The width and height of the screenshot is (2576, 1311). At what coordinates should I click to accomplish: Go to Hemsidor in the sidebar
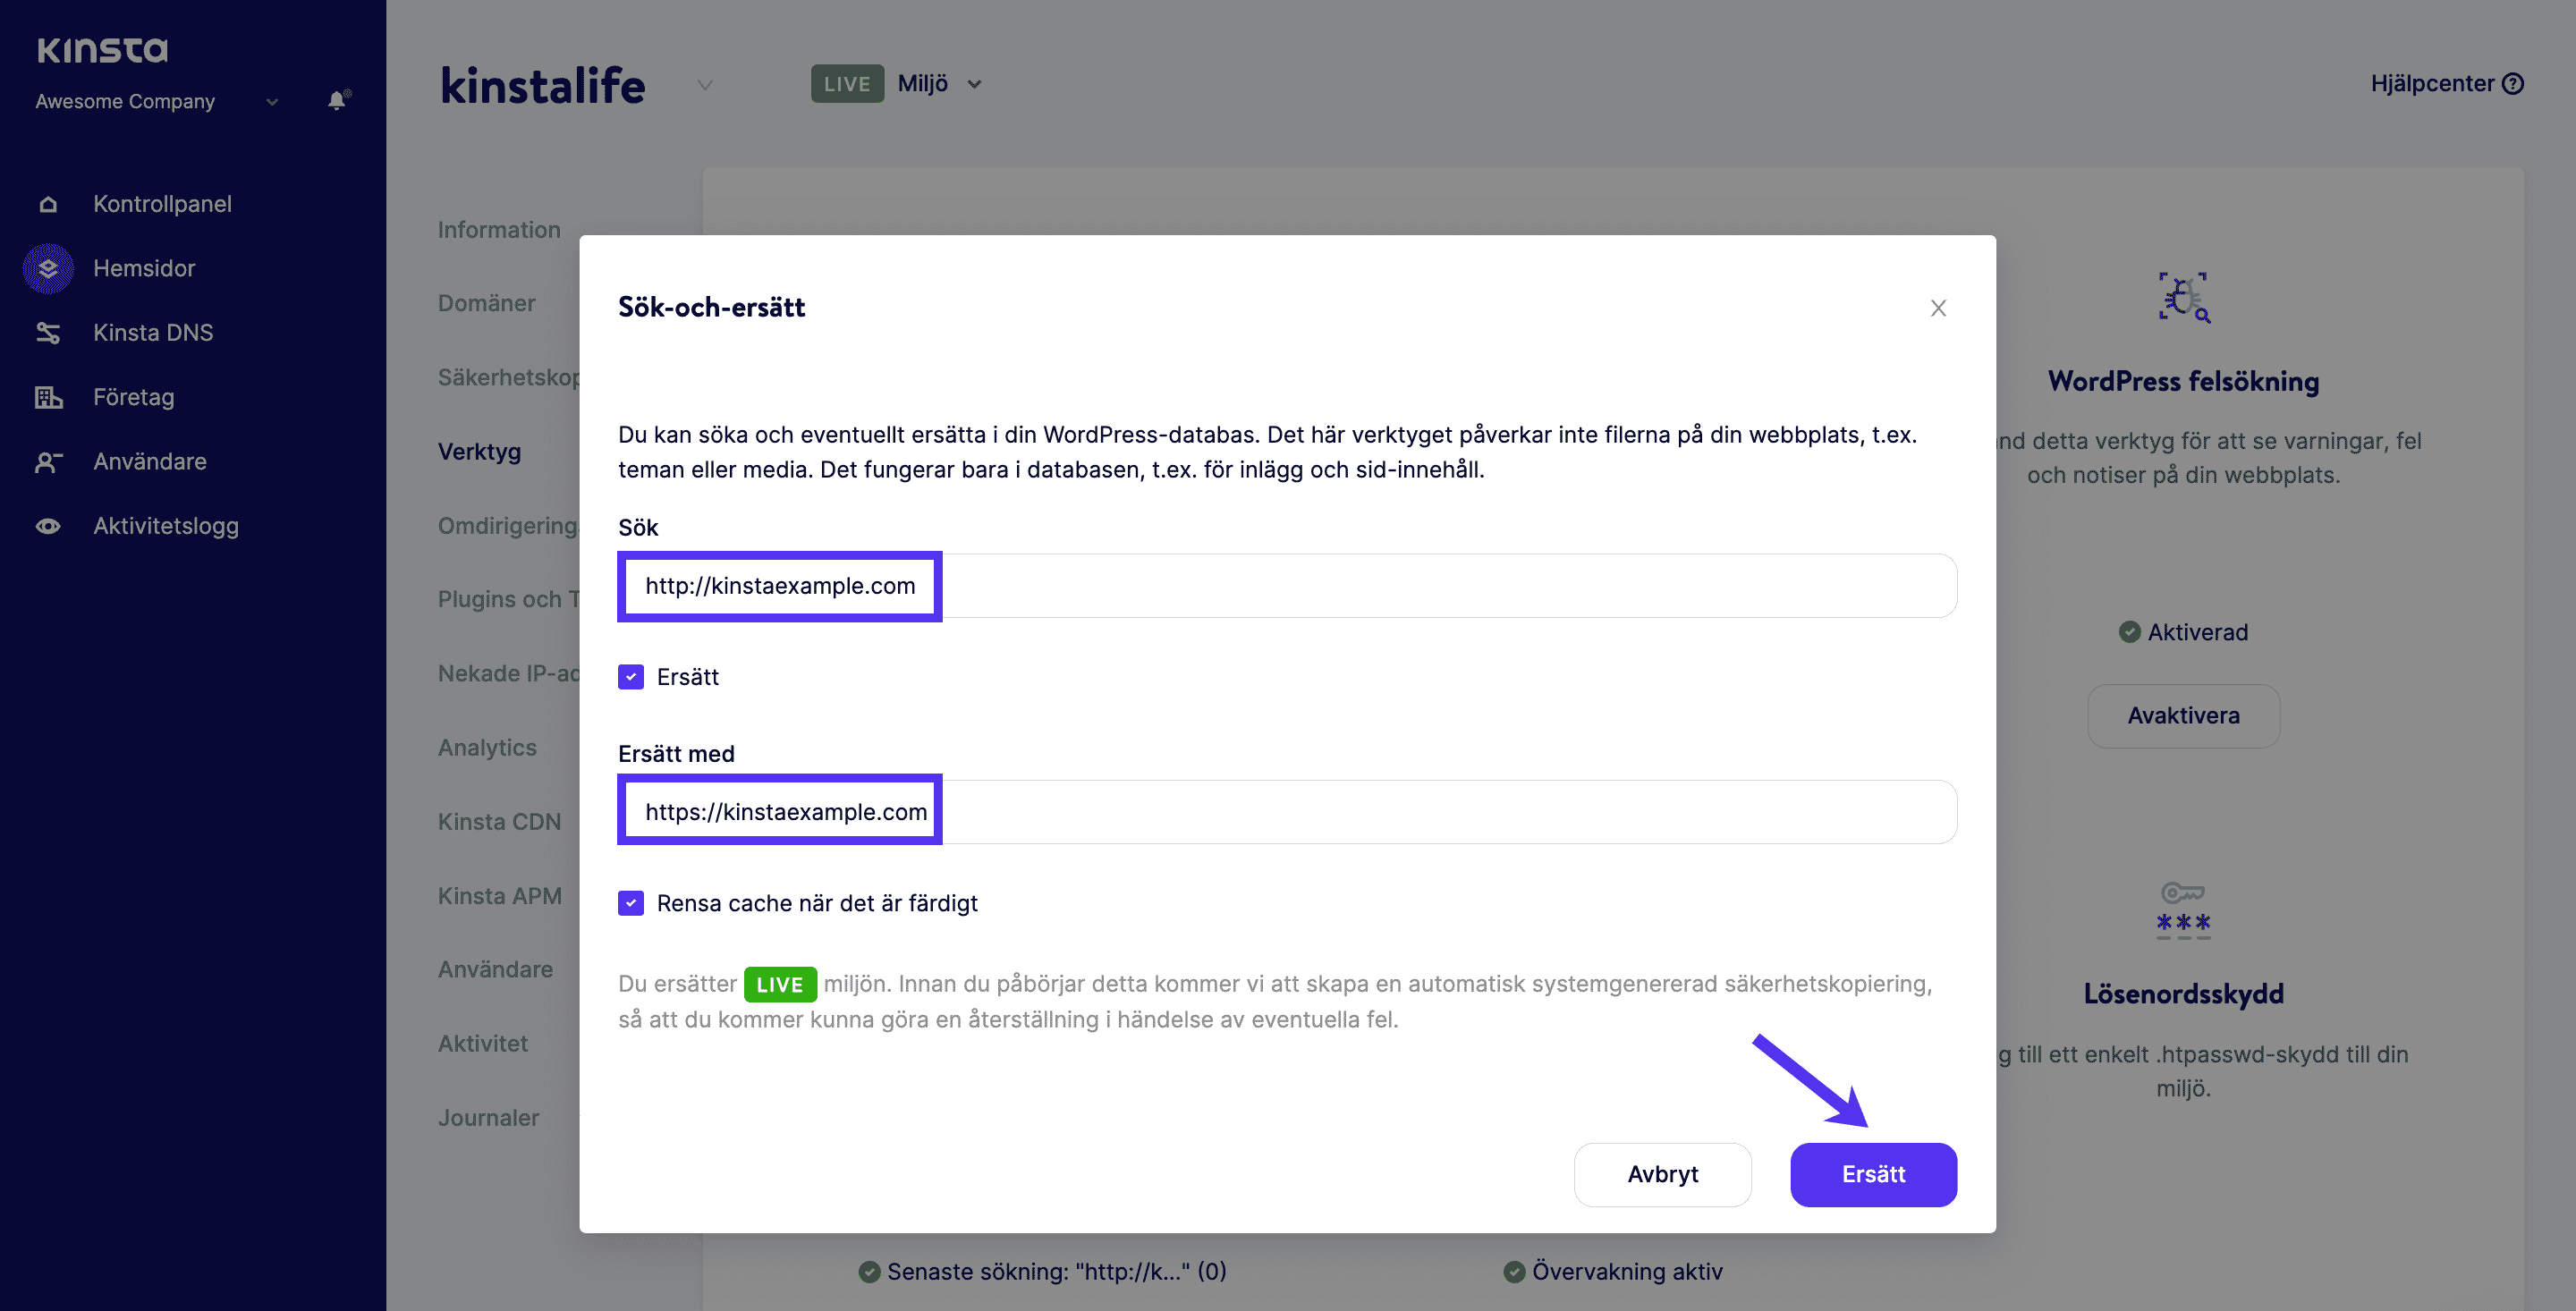(x=144, y=268)
